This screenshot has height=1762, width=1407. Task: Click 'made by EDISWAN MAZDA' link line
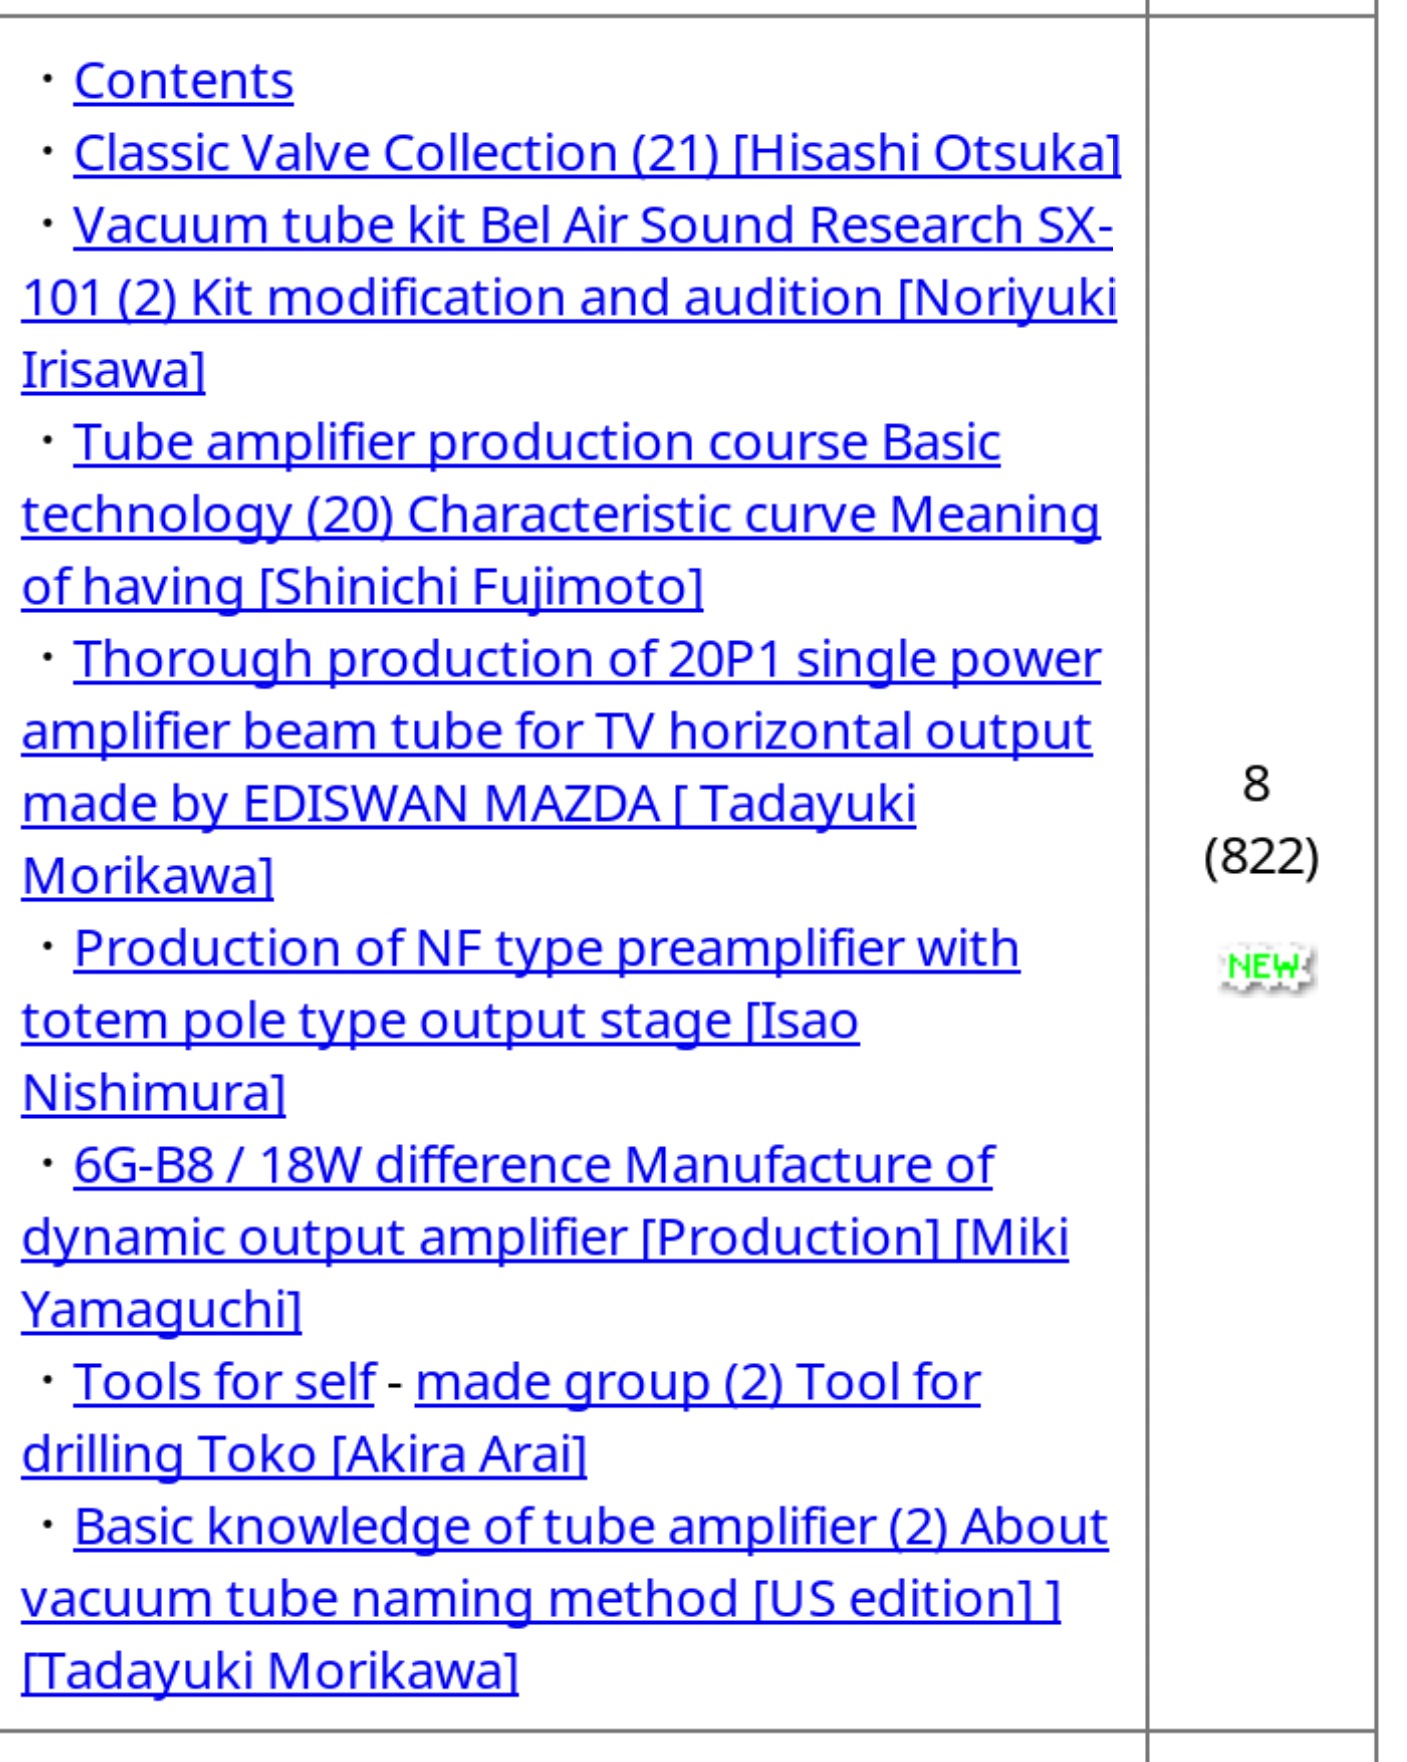469,804
